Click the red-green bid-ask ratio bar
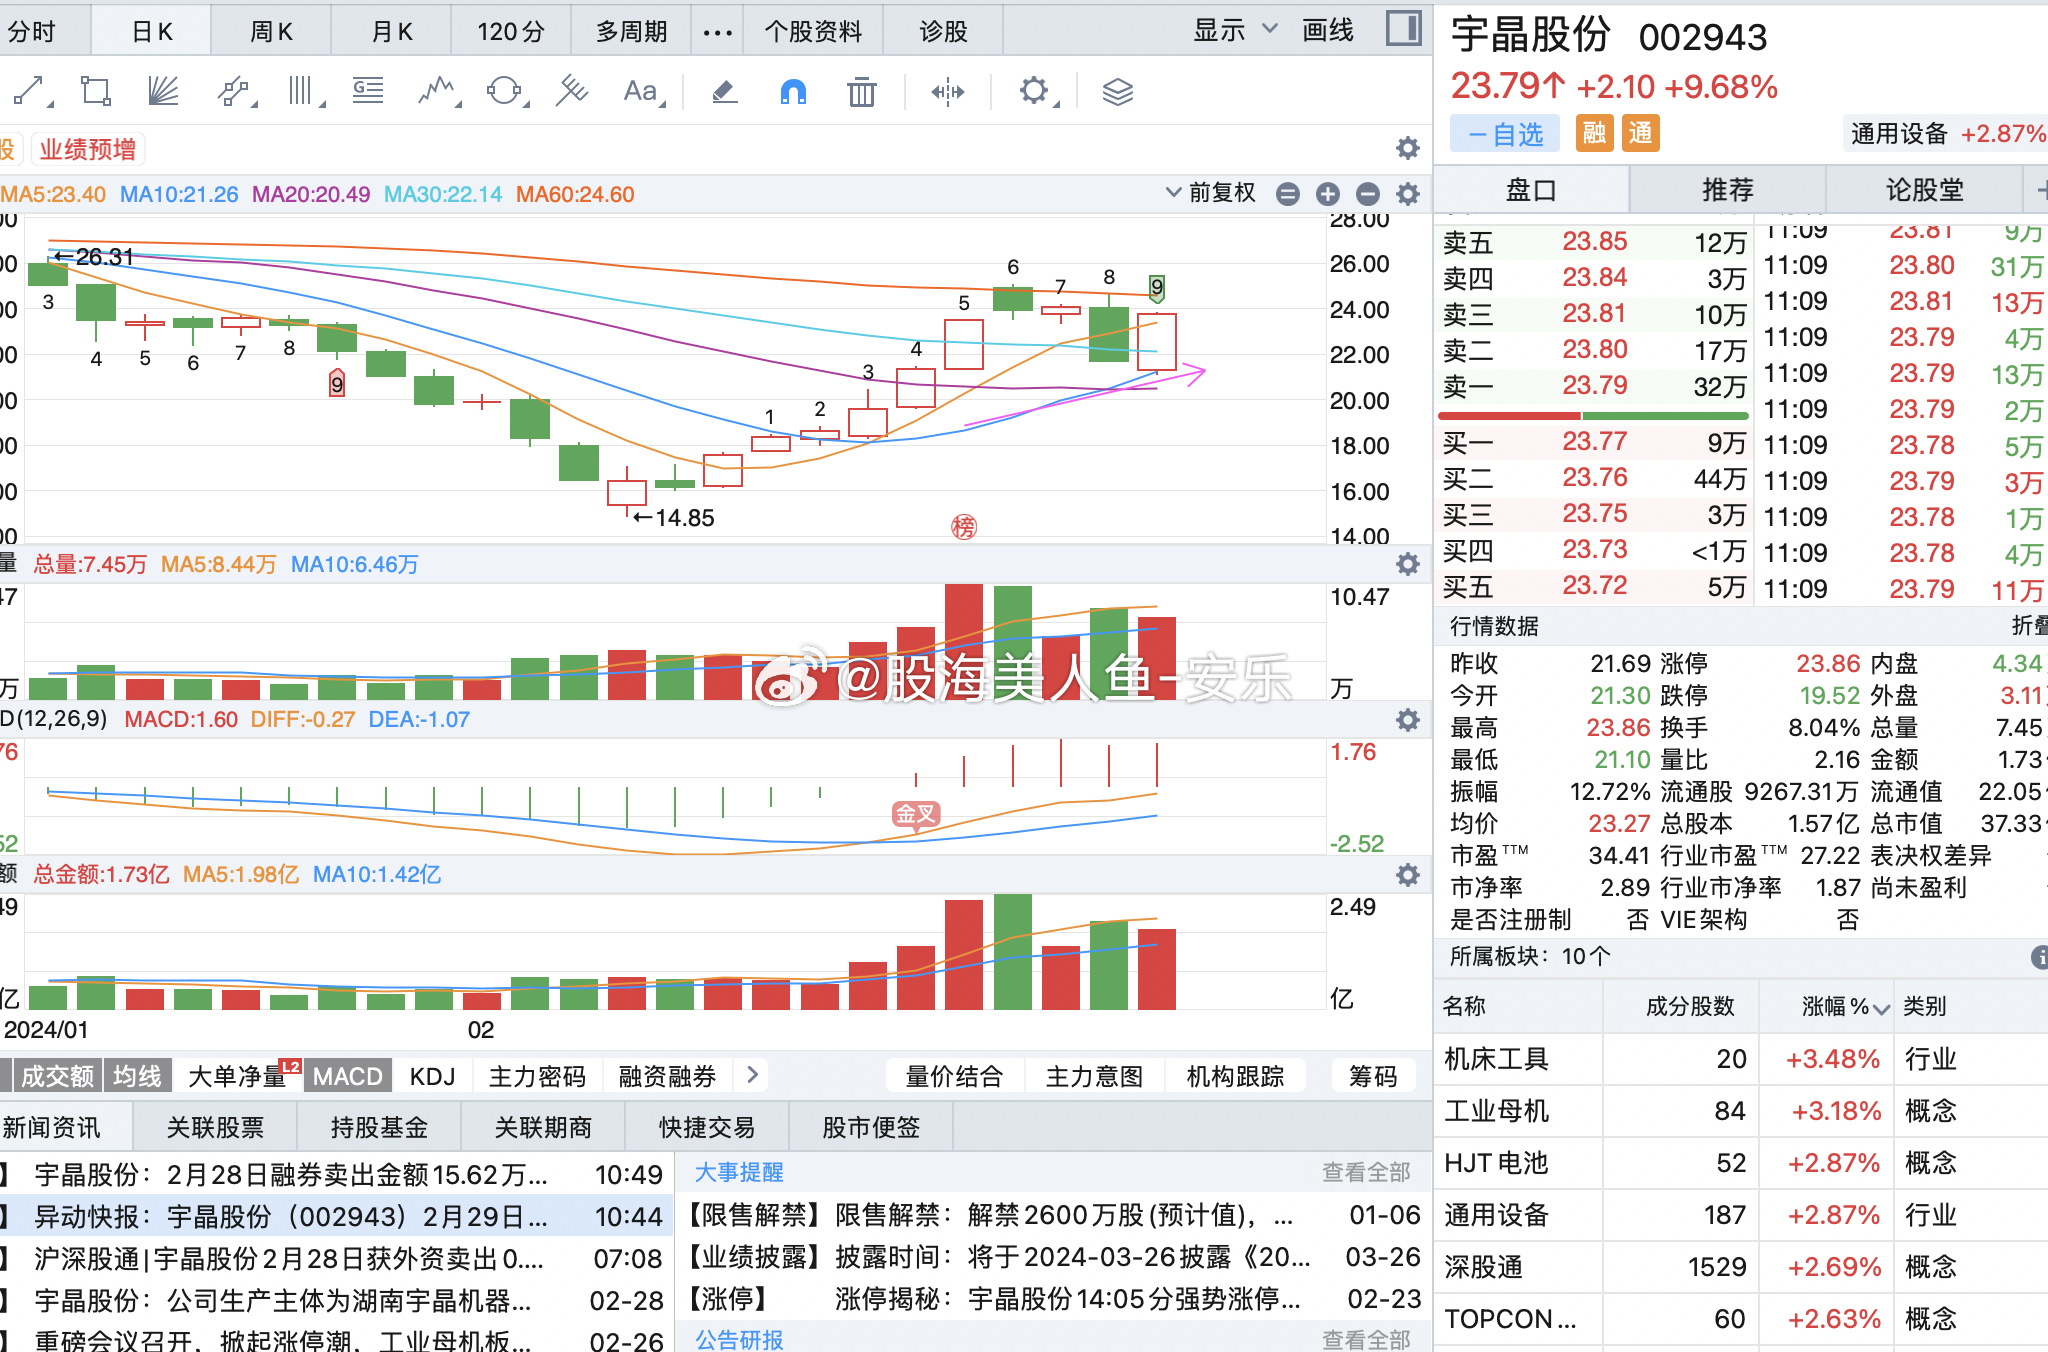 (1593, 415)
